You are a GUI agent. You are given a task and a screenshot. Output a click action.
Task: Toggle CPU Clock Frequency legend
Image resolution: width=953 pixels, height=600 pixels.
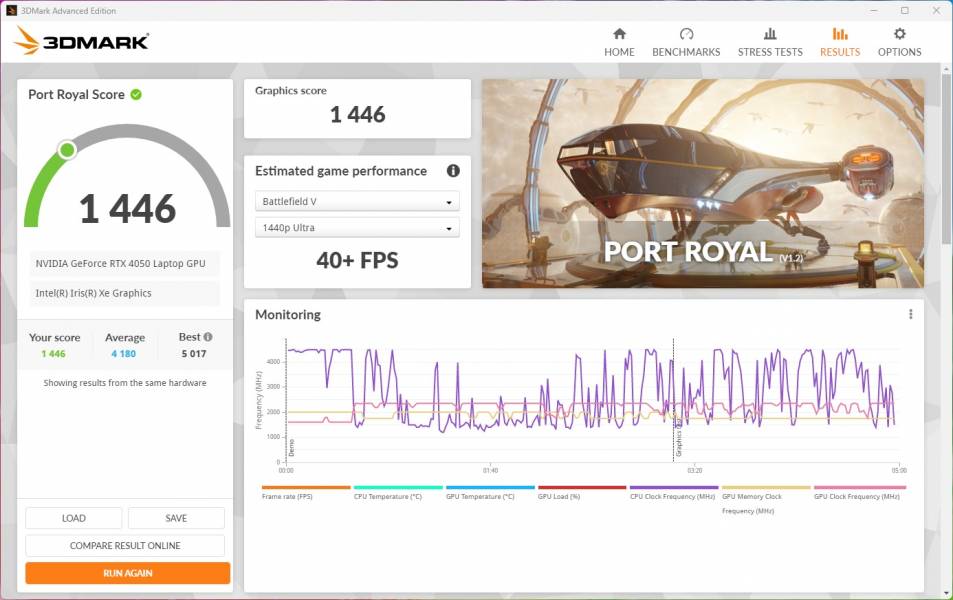tap(674, 492)
